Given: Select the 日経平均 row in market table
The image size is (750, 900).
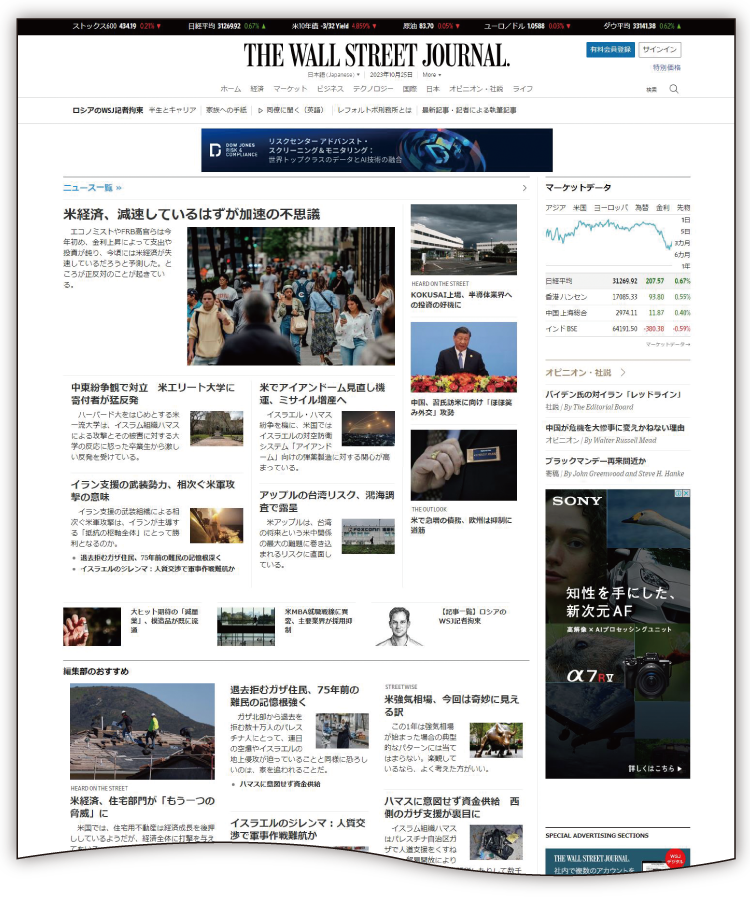Looking at the screenshot, I should coord(617,281).
